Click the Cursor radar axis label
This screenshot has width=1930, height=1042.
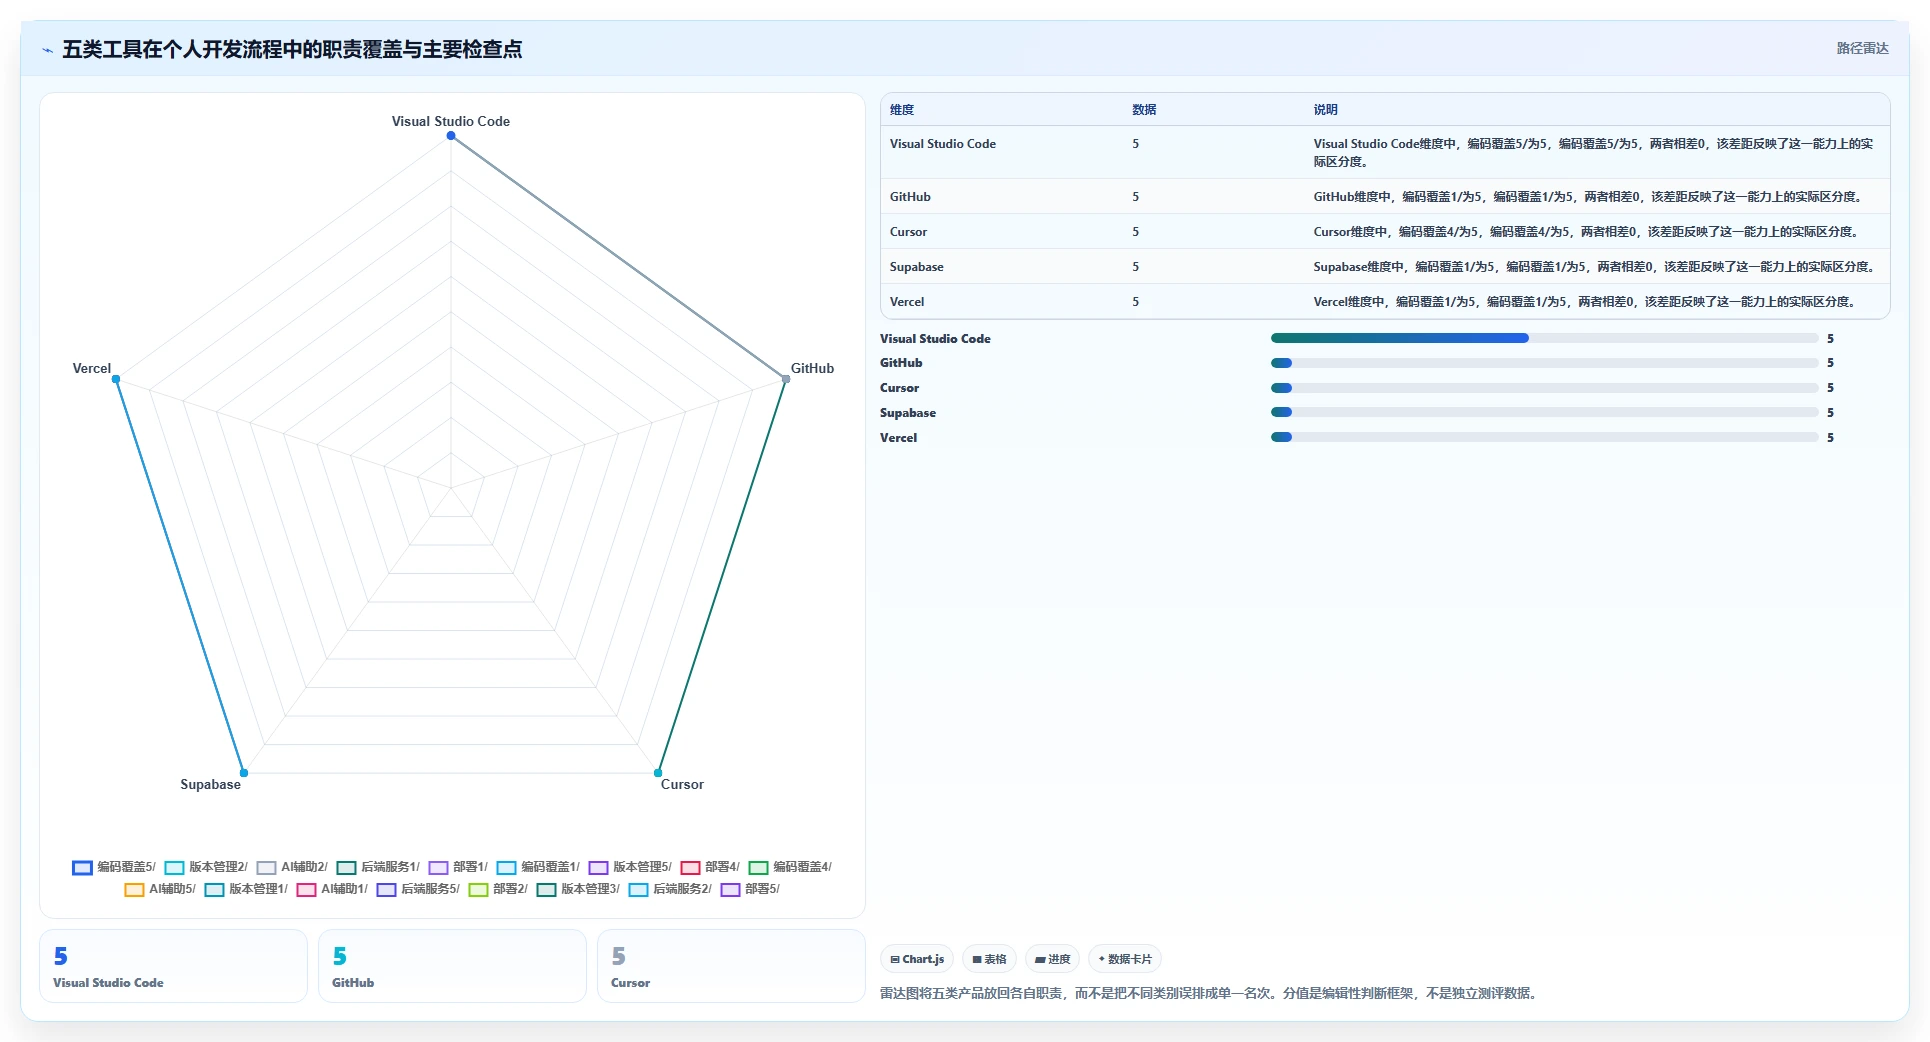point(682,784)
